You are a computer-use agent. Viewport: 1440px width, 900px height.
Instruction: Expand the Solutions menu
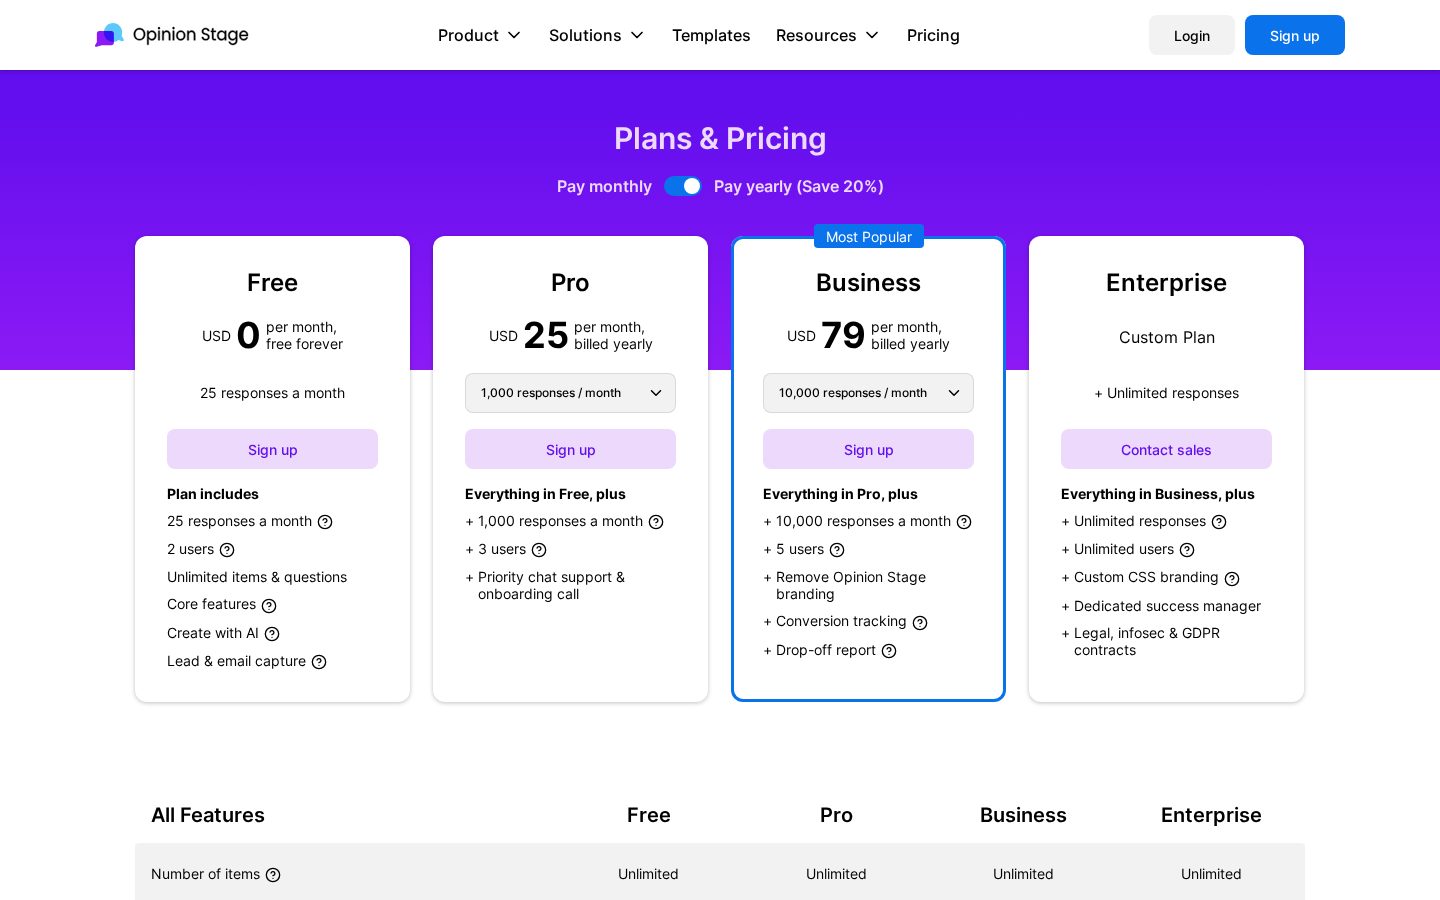(x=596, y=35)
